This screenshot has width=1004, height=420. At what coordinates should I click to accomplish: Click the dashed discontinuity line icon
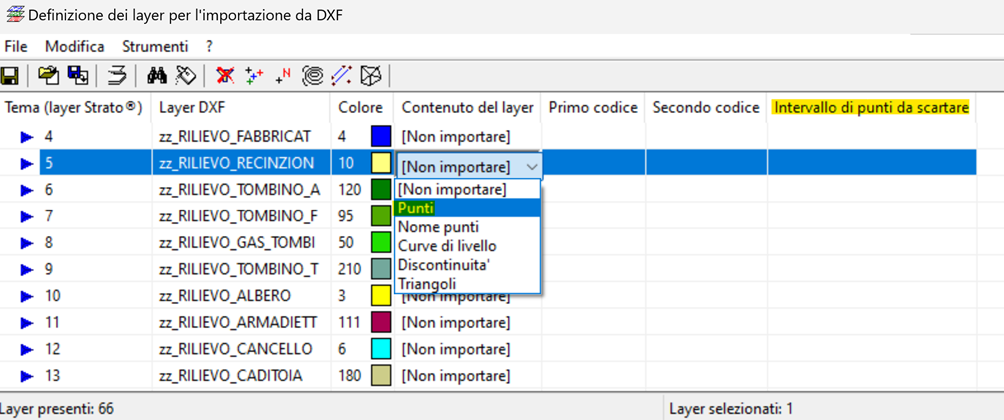[342, 76]
